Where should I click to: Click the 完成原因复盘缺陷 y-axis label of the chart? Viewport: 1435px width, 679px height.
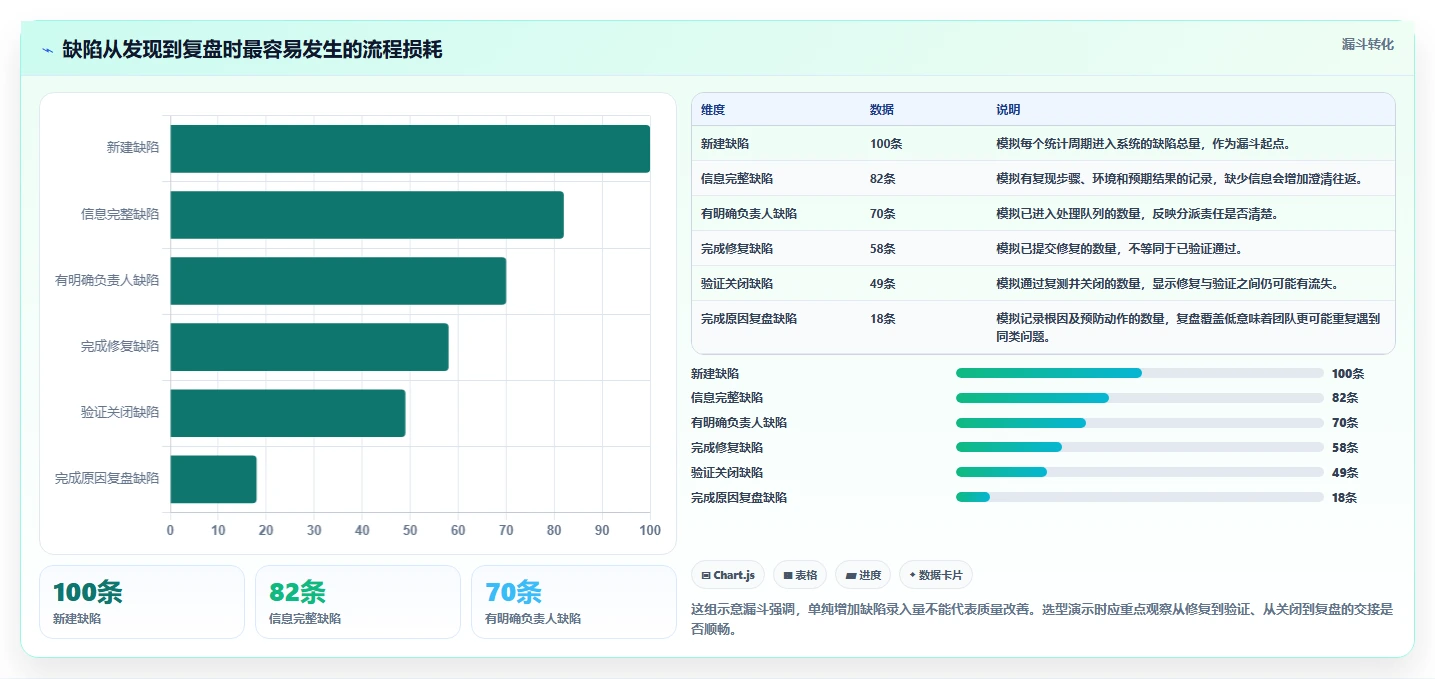pos(107,479)
